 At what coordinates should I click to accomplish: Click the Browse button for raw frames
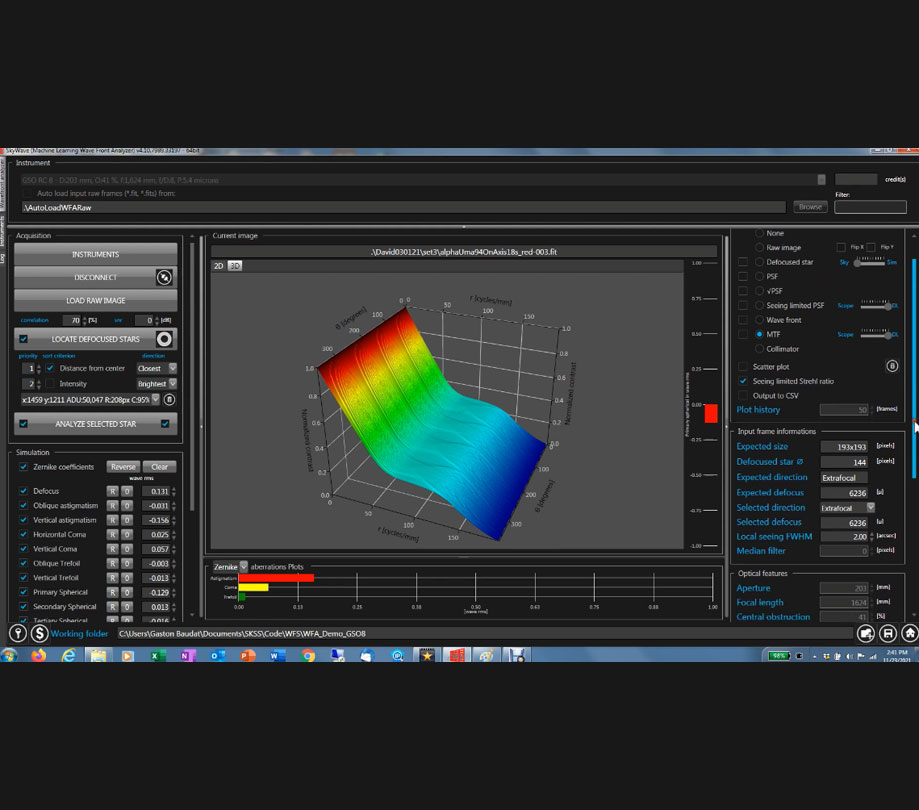pos(810,207)
